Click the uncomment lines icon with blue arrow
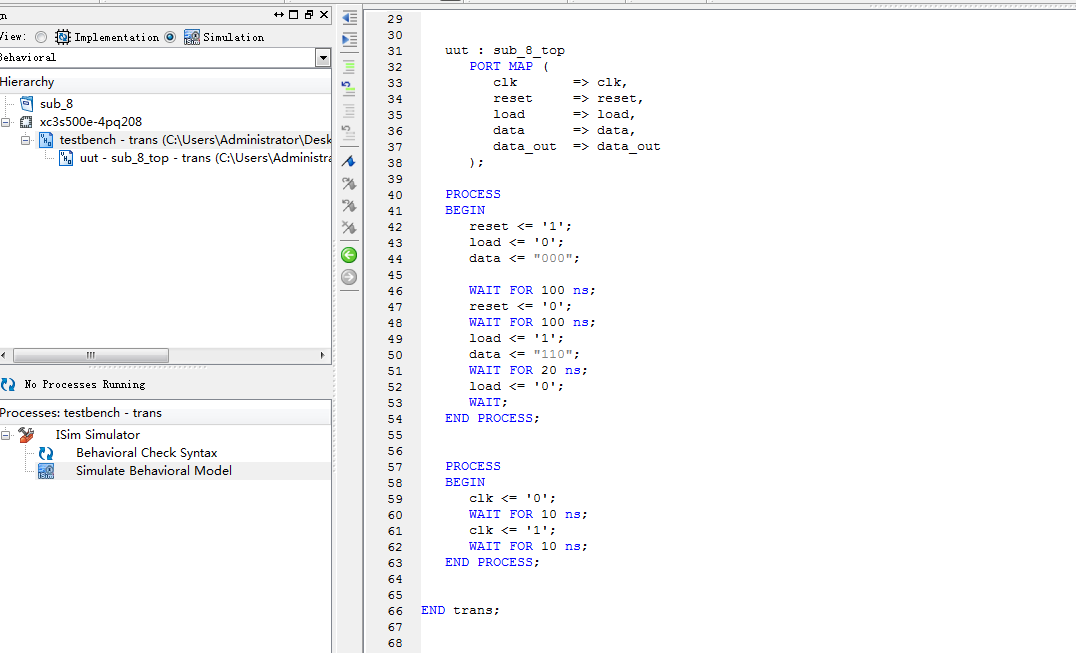 349,88
